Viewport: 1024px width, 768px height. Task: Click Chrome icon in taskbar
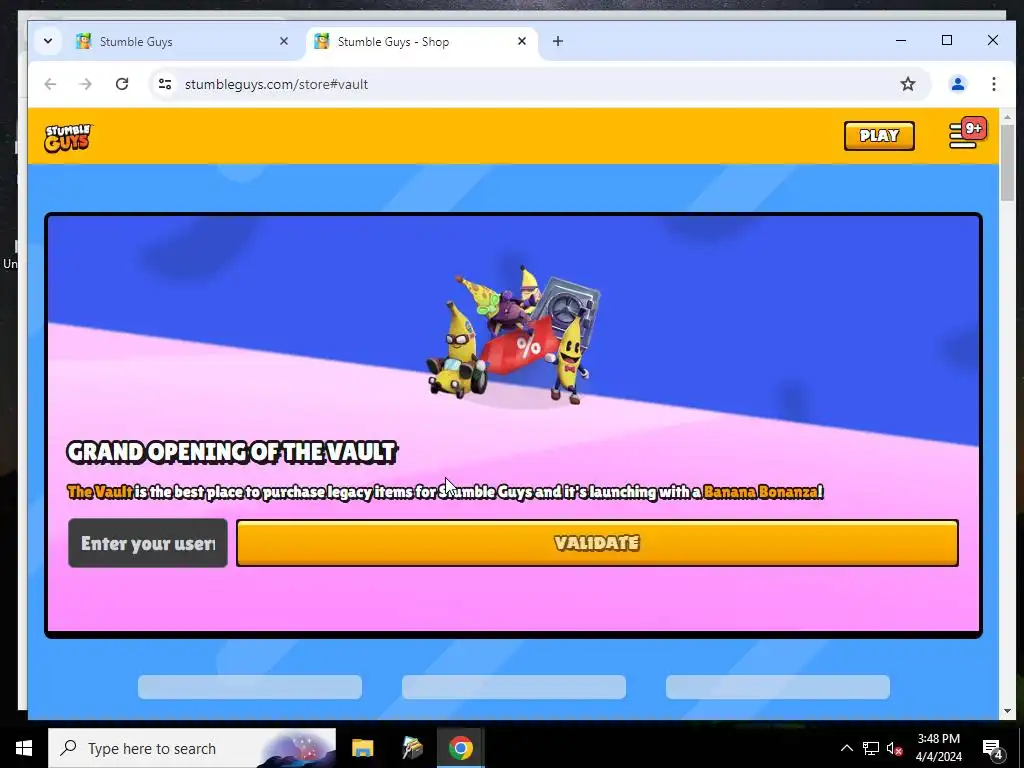461,748
